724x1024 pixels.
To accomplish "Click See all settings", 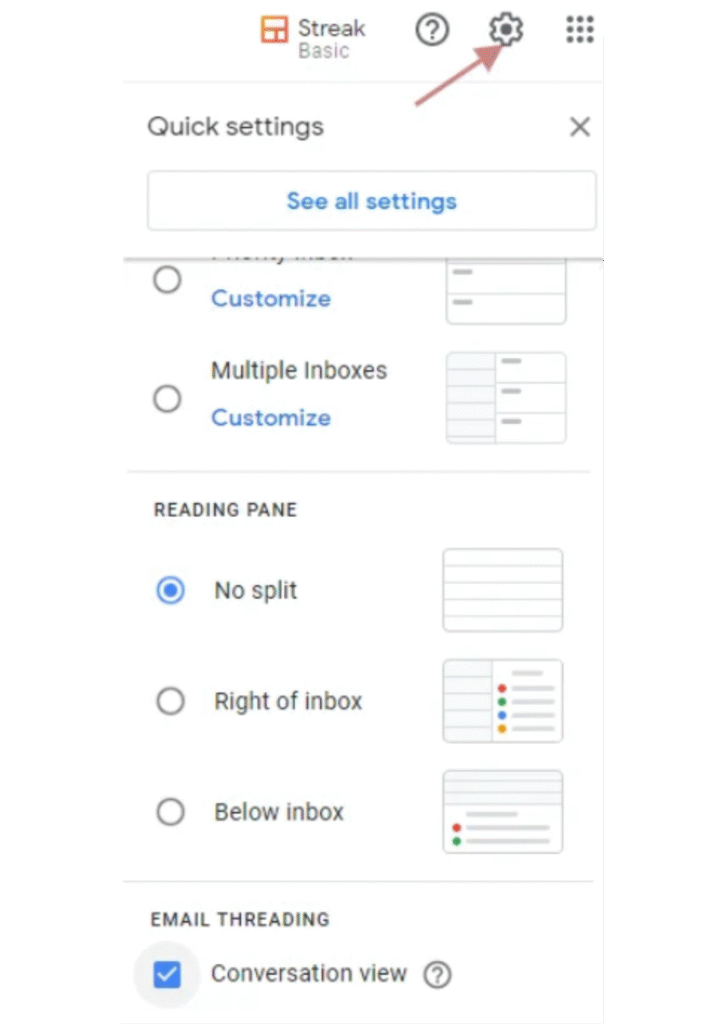I will [x=371, y=200].
